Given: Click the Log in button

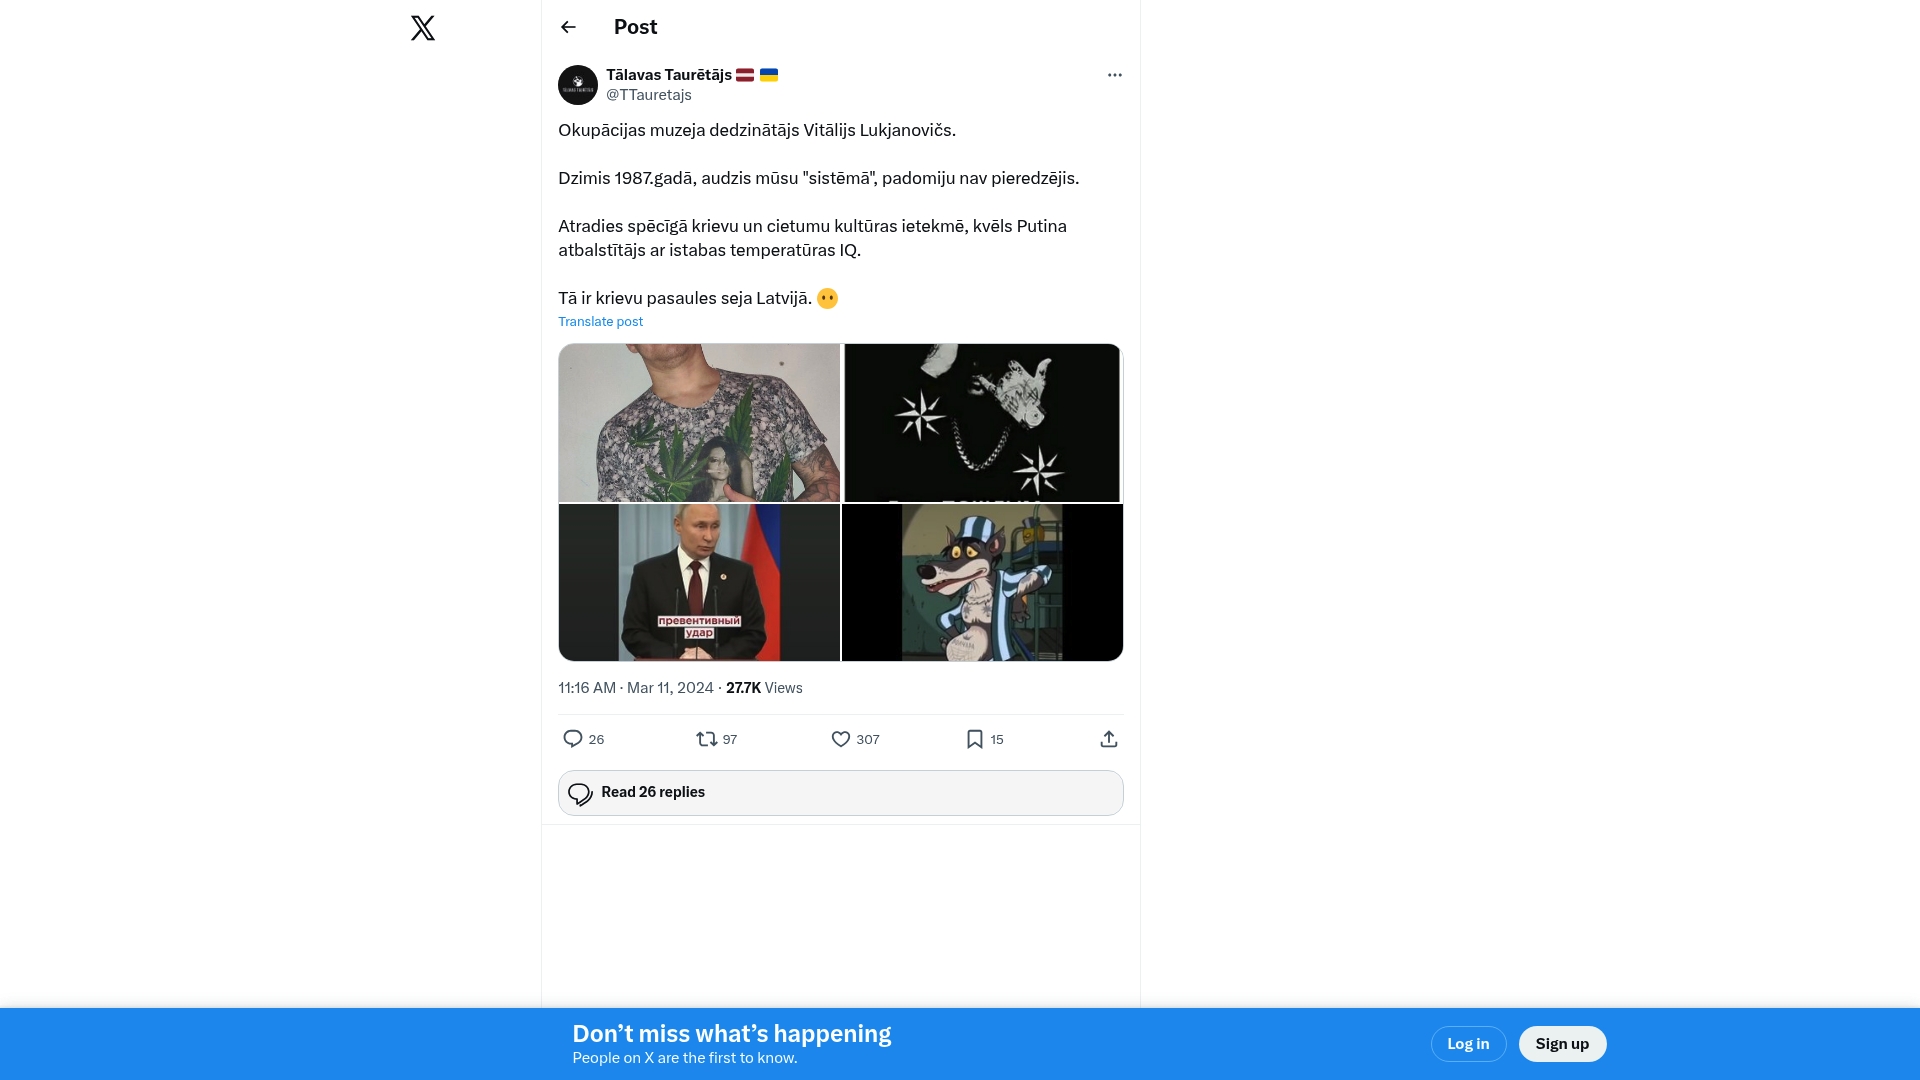Looking at the screenshot, I should tap(1468, 1044).
